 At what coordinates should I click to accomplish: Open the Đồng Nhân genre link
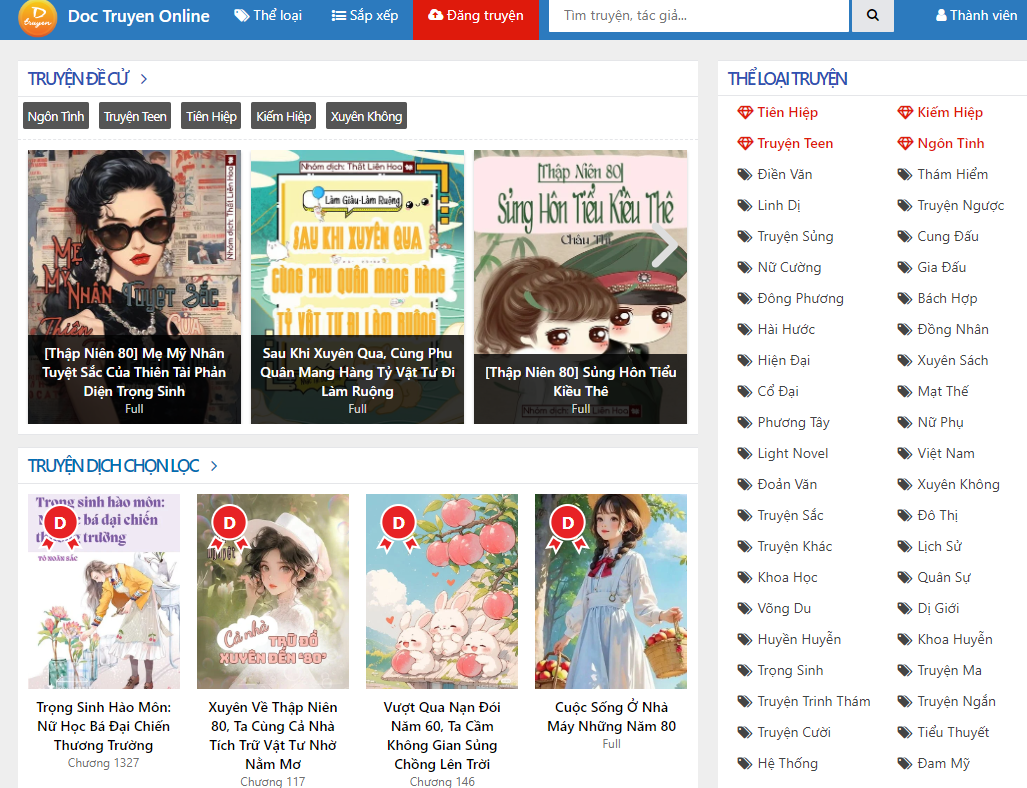[x=953, y=329]
